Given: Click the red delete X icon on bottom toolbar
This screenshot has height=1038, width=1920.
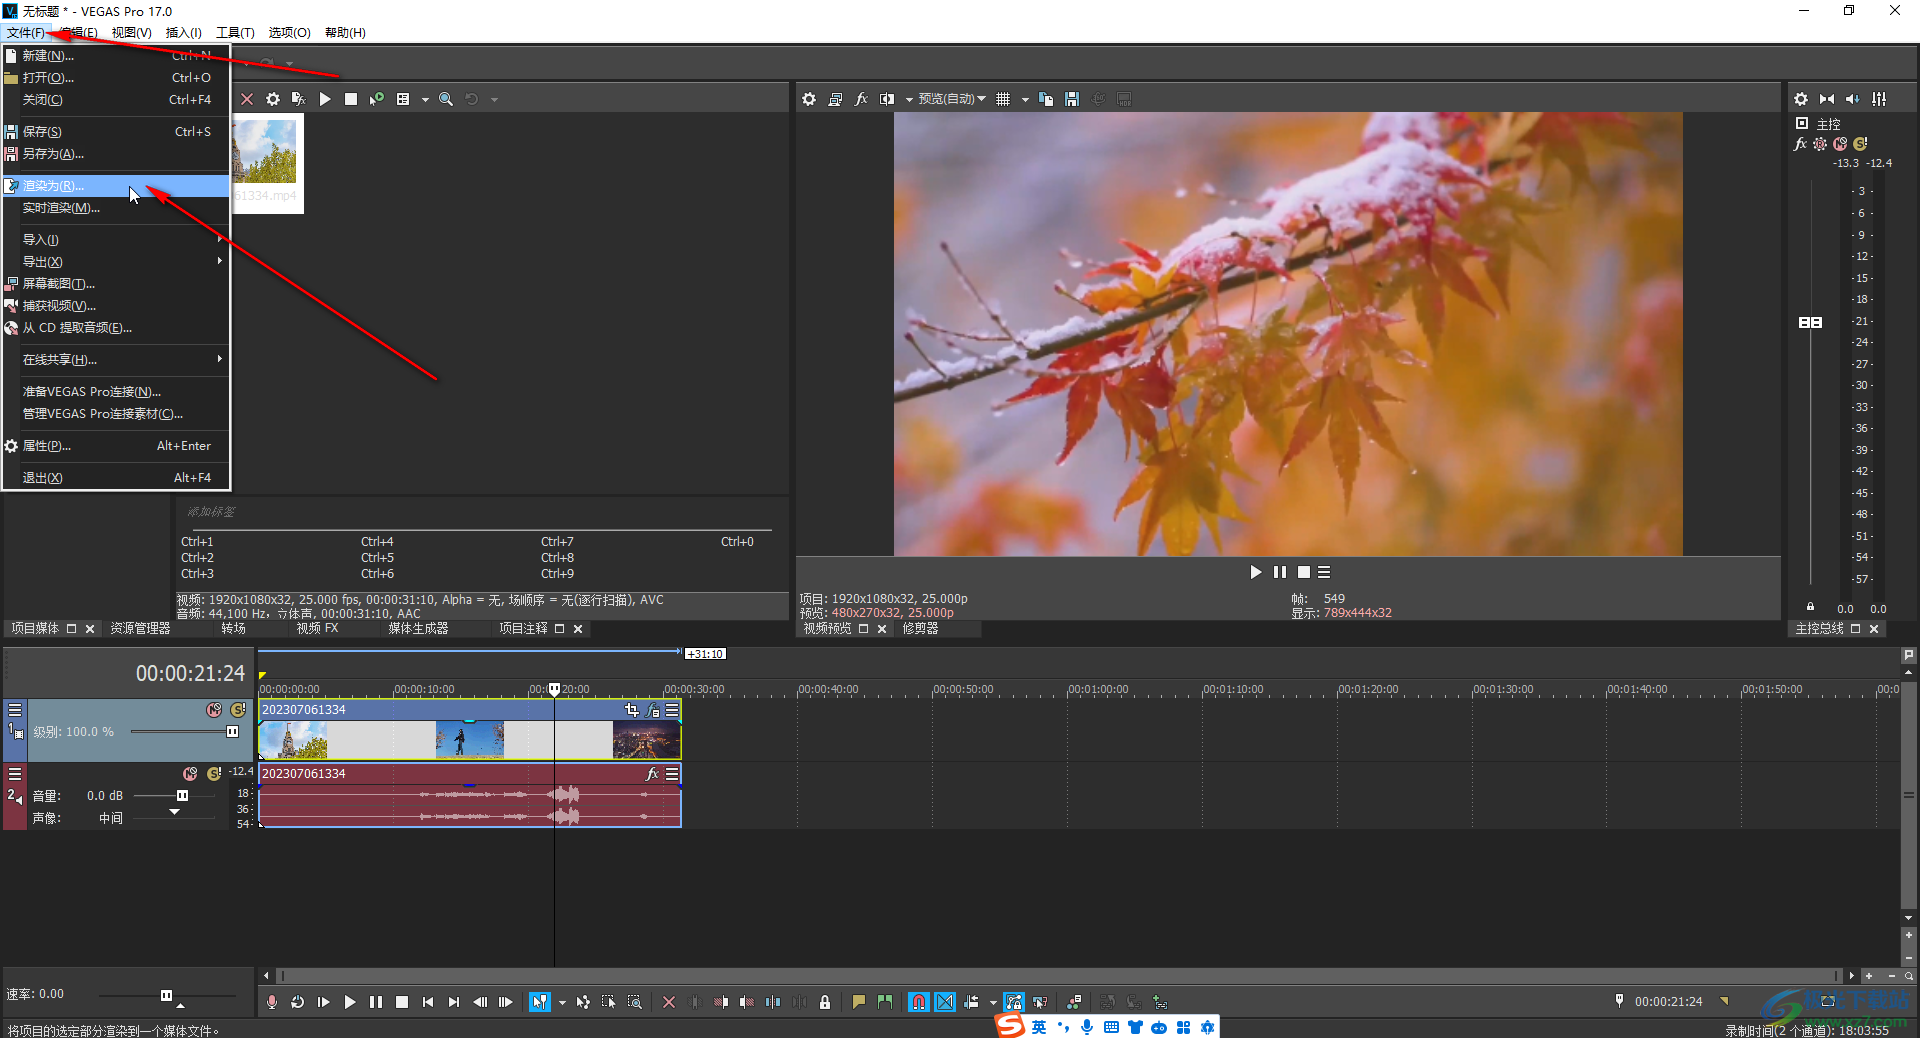Looking at the screenshot, I should (669, 1002).
